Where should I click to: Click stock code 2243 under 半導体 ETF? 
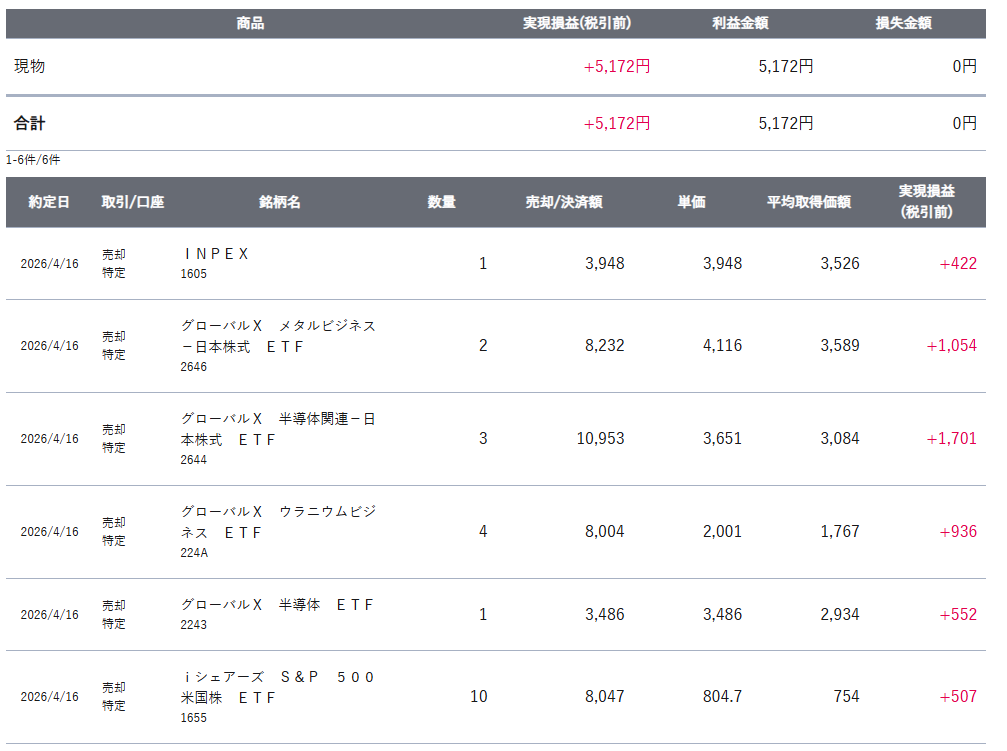194,625
